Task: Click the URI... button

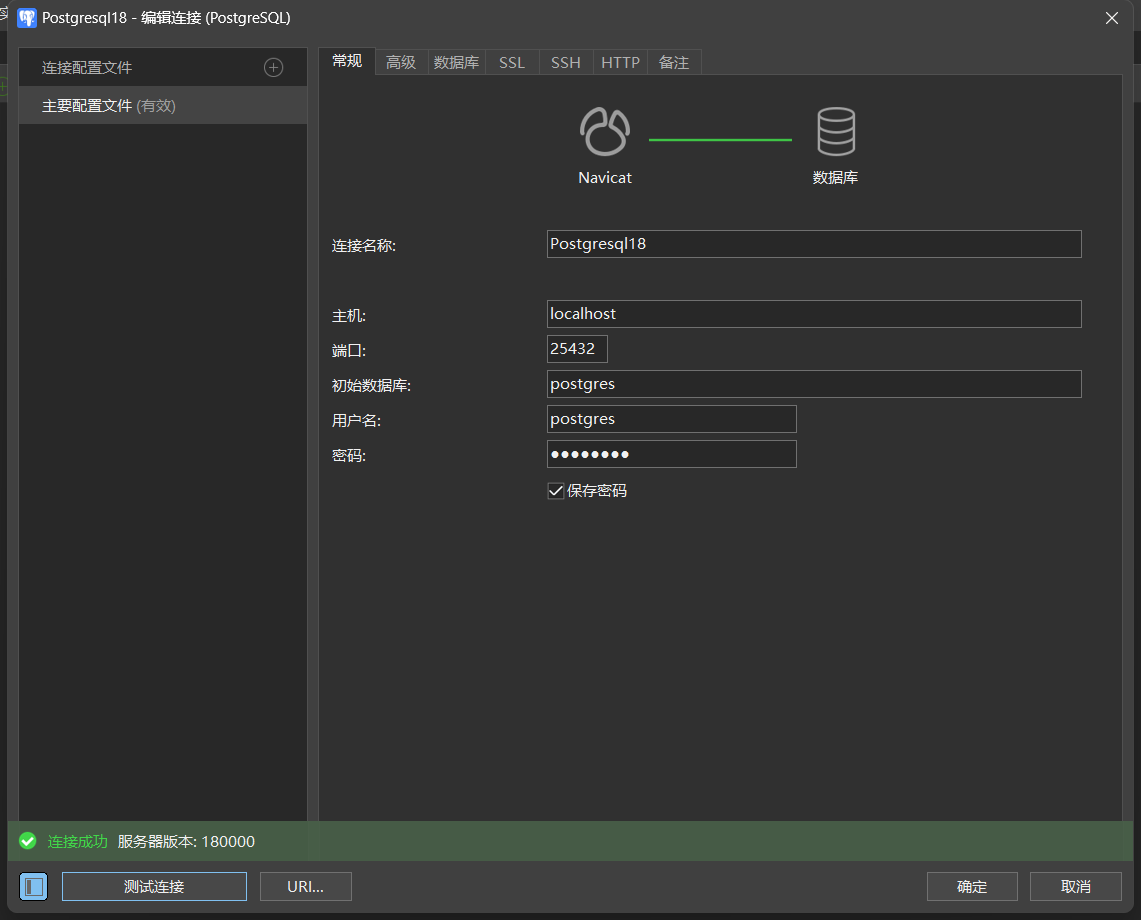Action: (x=306, y=887)
